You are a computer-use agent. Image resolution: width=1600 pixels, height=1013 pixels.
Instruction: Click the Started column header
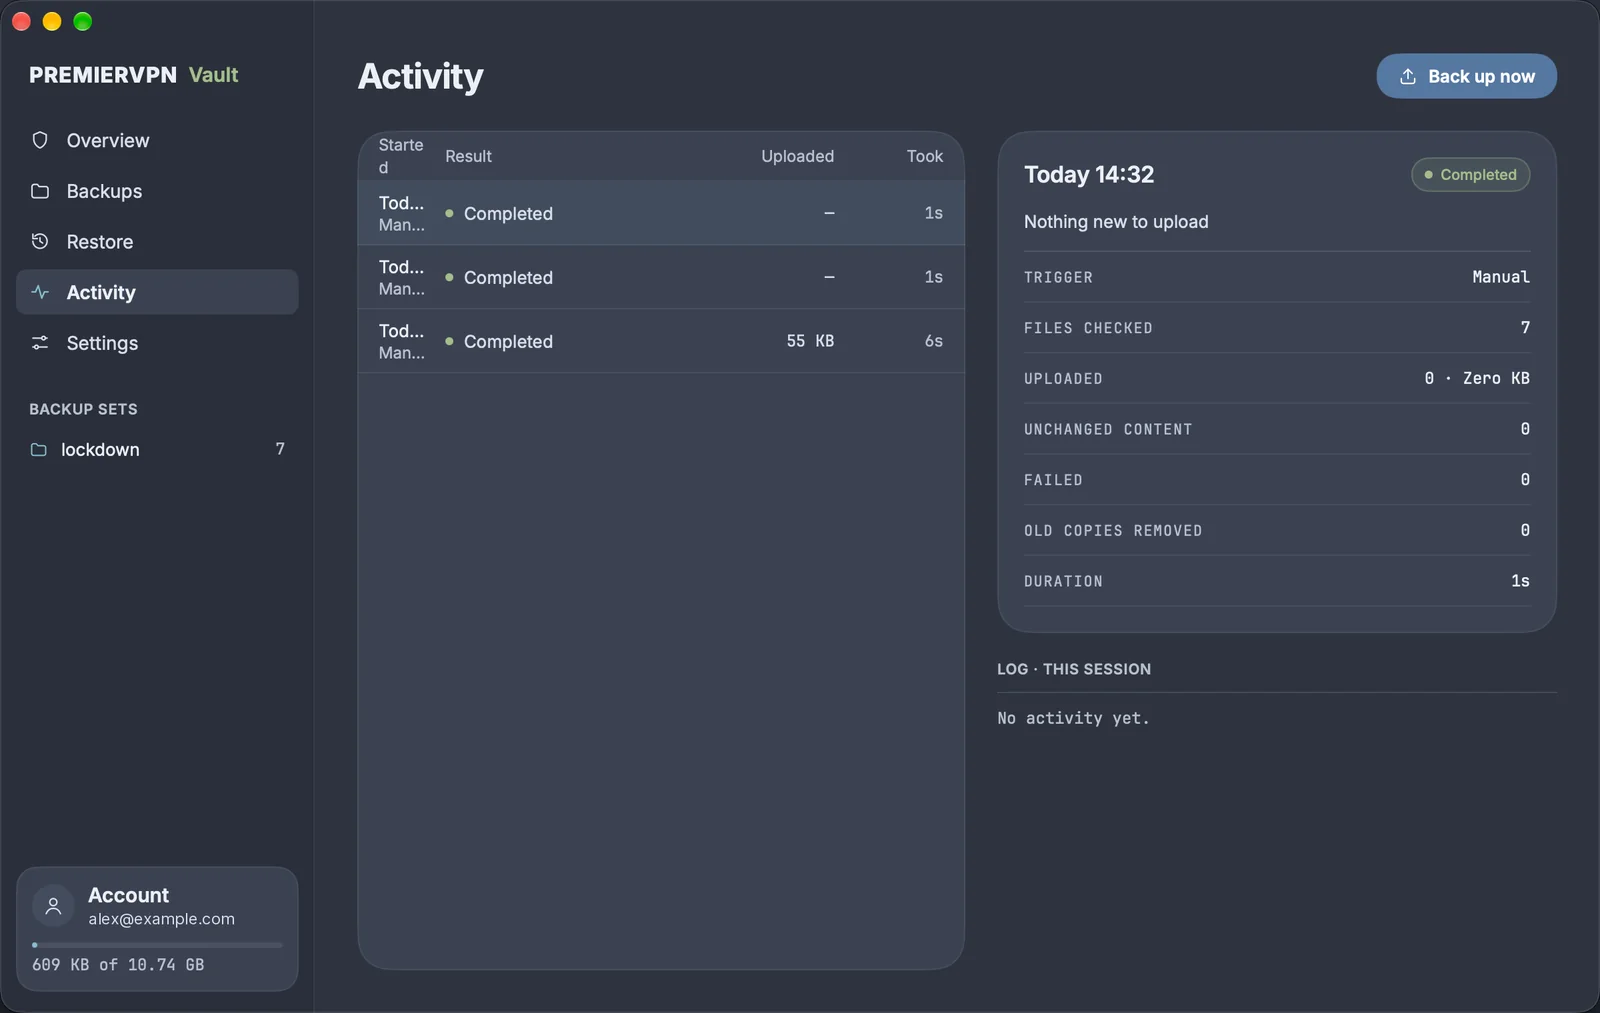click(401, 156)
